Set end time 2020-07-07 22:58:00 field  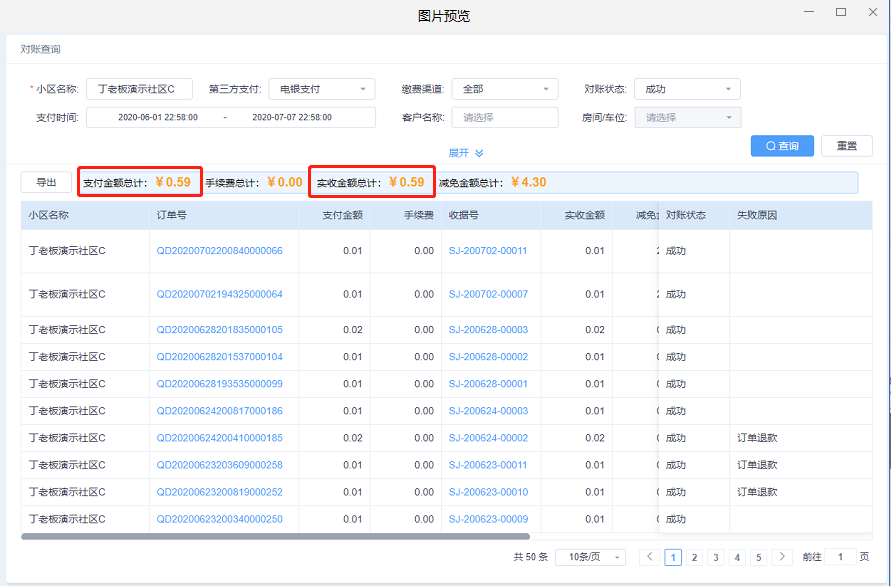coord(292,118)
